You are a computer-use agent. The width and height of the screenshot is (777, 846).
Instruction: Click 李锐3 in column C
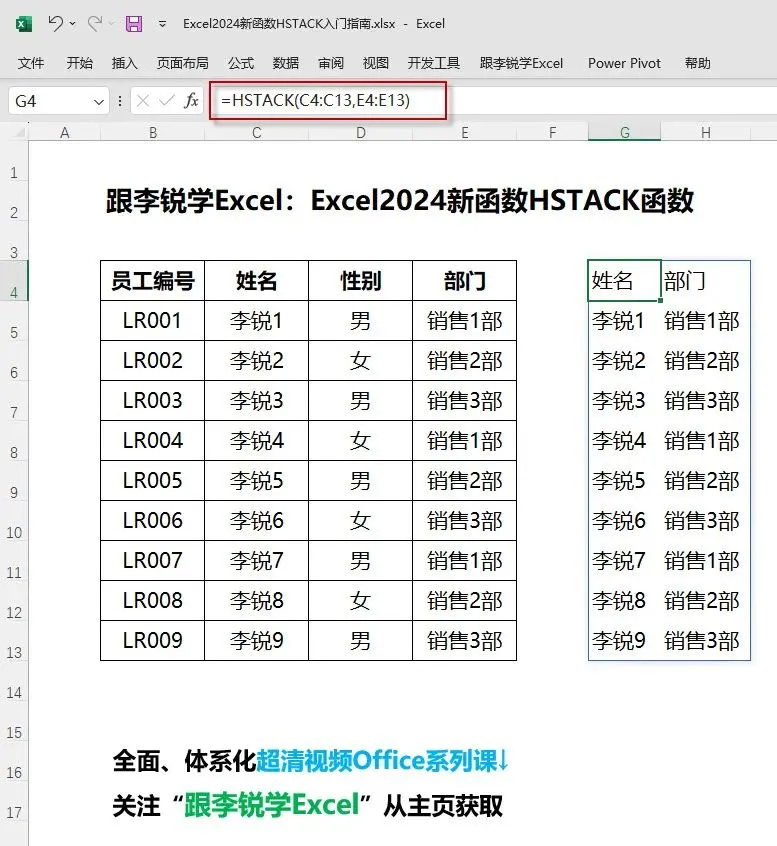click(257, 400)
